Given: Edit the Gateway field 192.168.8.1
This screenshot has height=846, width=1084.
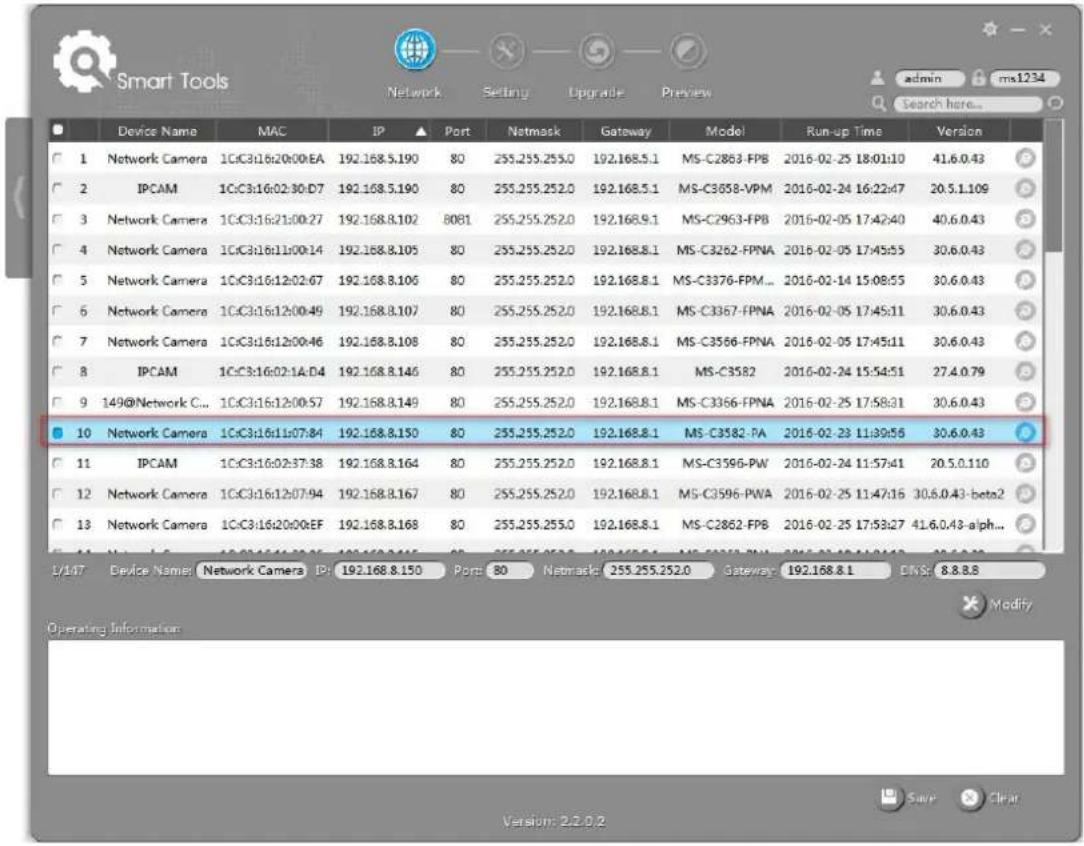Looking at the screenshot, I should [x=836, y=570].
